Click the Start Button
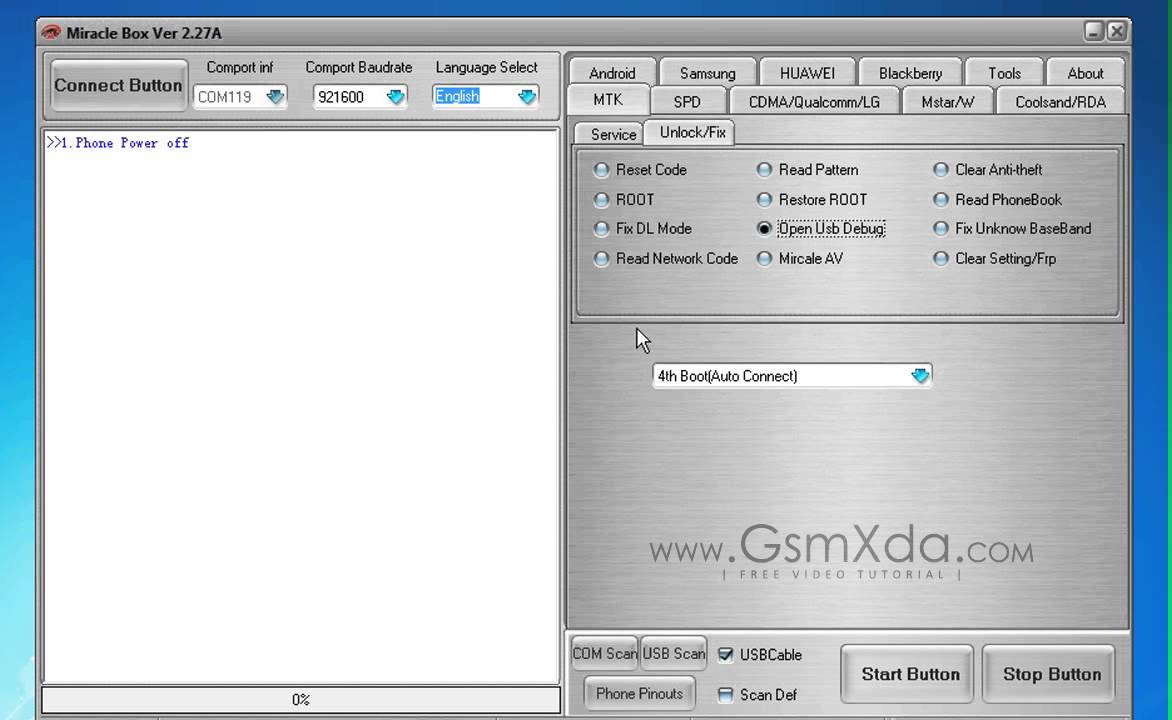The width and height of the screenshot is (1172, 720). click(x=907, y=674)
